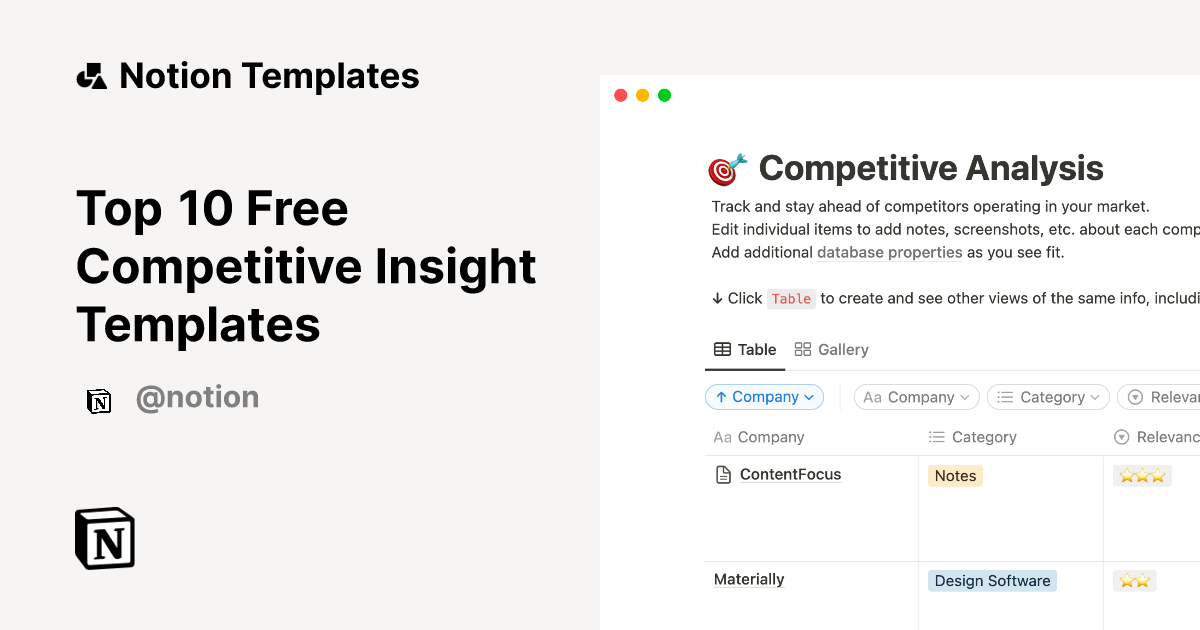
Task: Click the table grid icon beside Table
Action: click(722, 349)
